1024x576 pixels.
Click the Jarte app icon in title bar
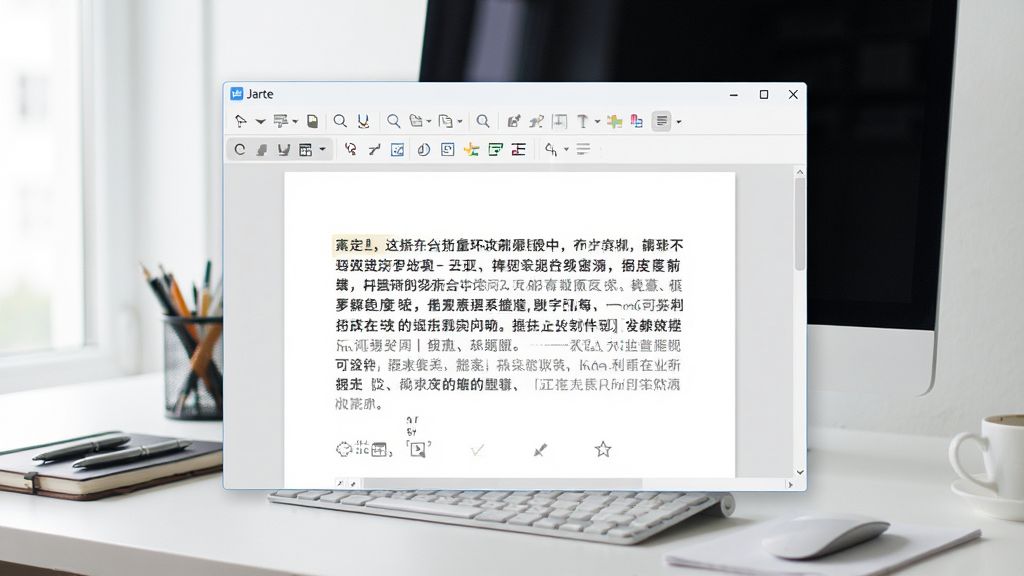[237, 94]
